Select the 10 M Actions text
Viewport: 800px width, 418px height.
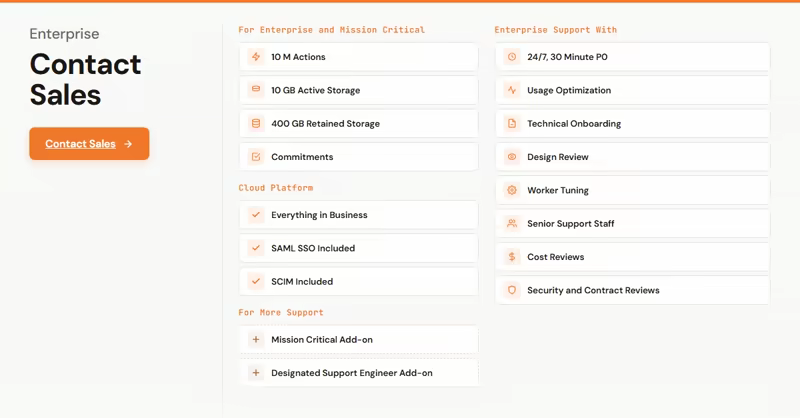click(298, 57)
